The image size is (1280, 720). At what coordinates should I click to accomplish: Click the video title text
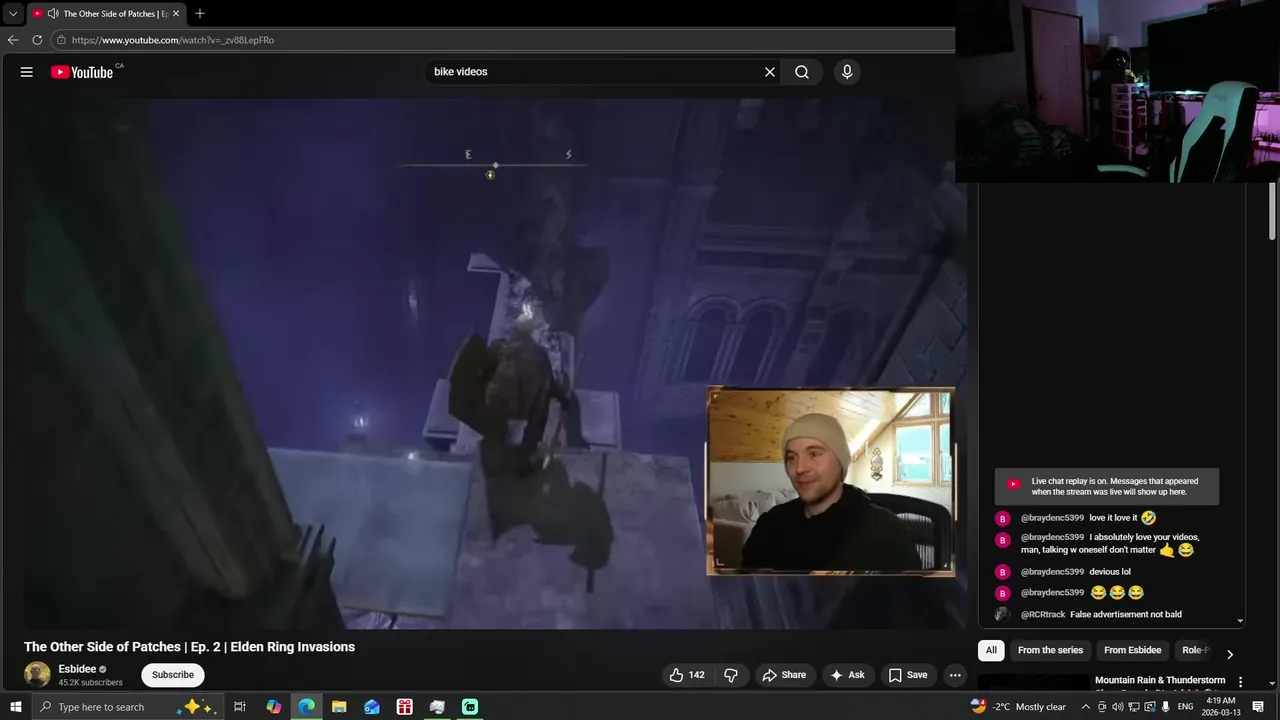pyautogui.click(x=189, y=647)
